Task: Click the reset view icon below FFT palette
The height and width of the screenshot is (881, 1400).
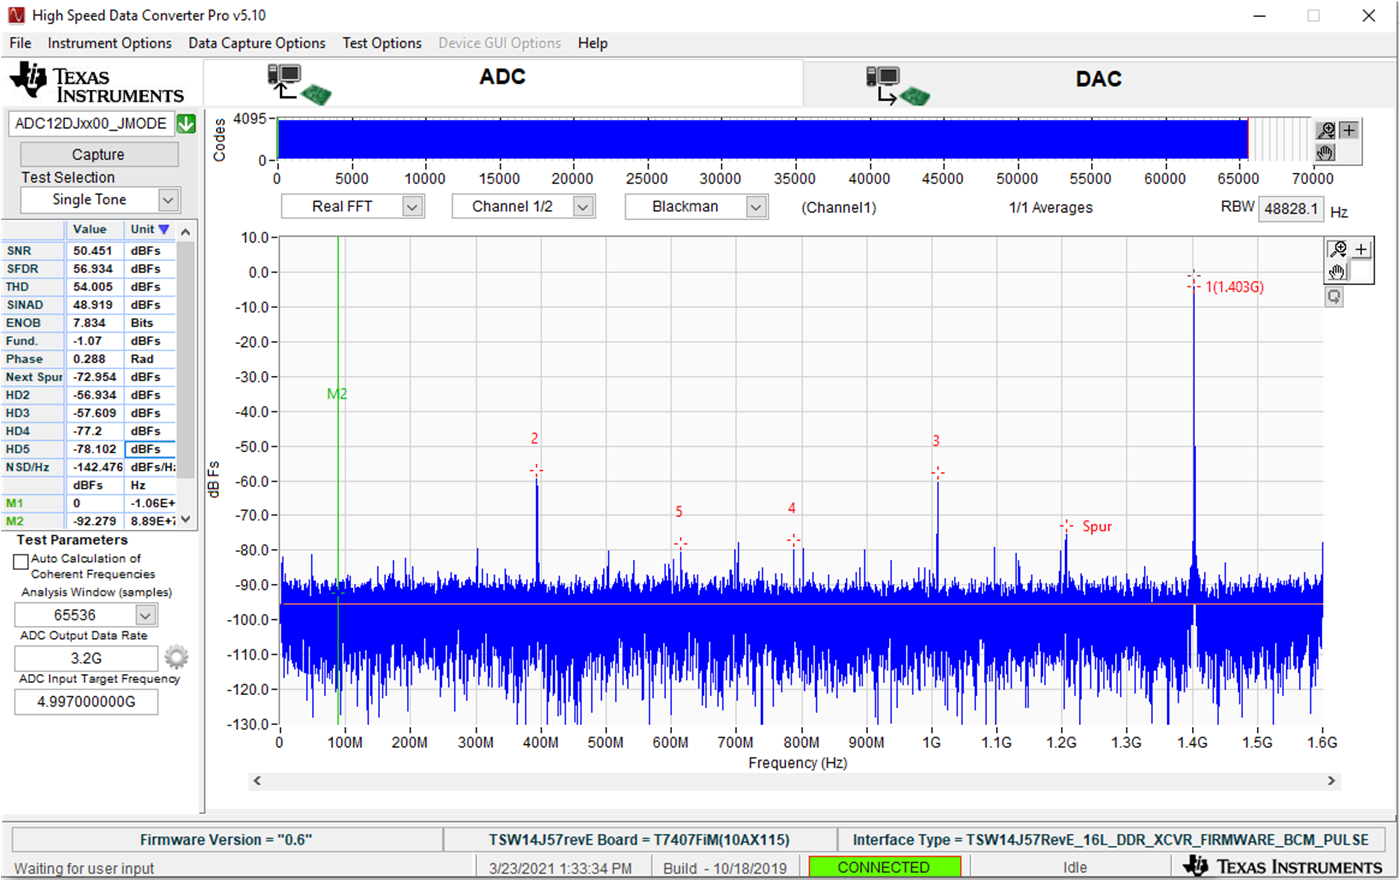Action: click(x=1334, y=297)
